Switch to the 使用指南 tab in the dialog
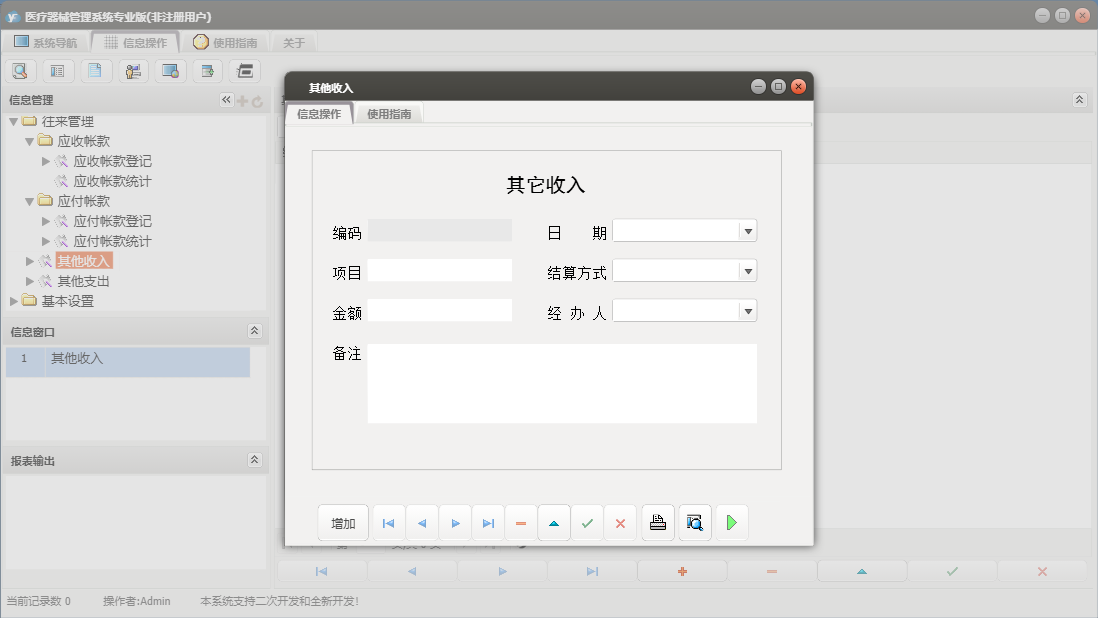Screen dimensions: 1098x618 (389, 113)
